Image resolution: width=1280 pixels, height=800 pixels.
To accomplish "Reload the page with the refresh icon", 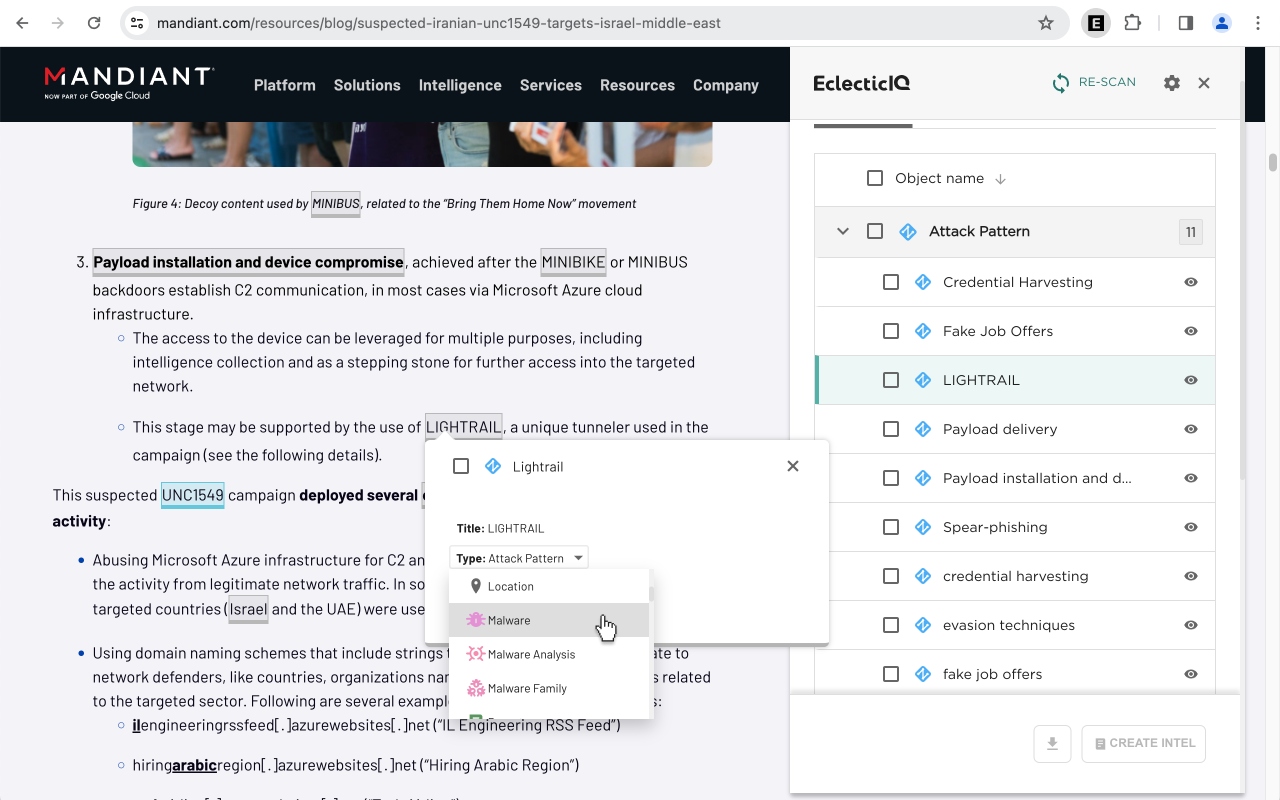I will 94,23.
